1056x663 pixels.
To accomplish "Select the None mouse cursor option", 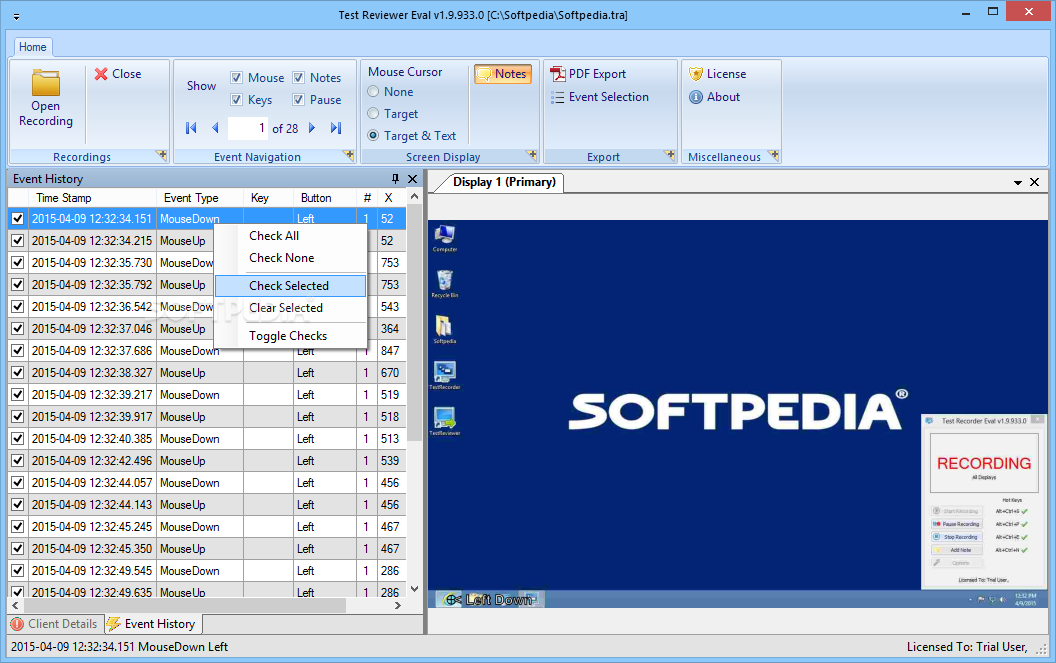I will (373, 92).
